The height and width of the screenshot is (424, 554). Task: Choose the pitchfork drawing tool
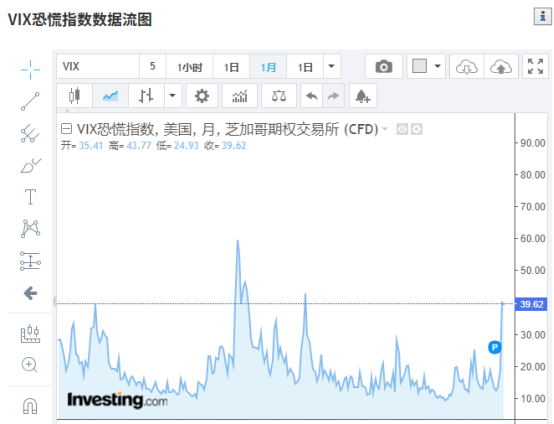coord(30,134)
